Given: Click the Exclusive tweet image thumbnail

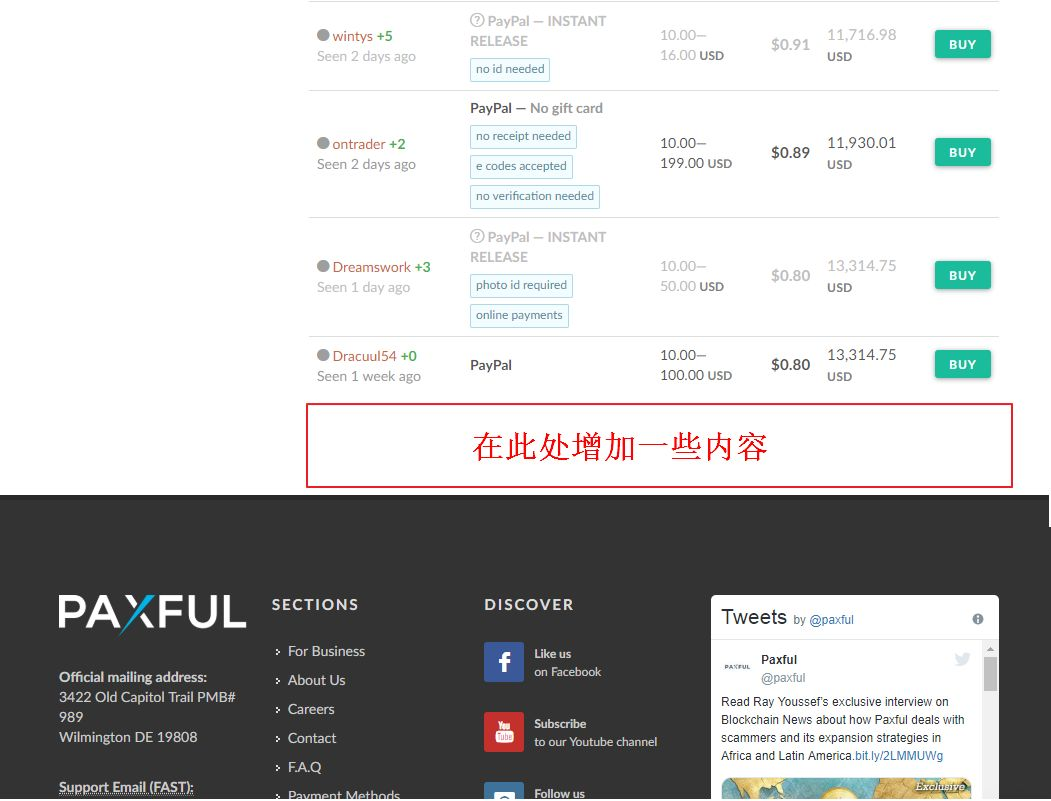Looking at the screenshot, I should 846,788.
